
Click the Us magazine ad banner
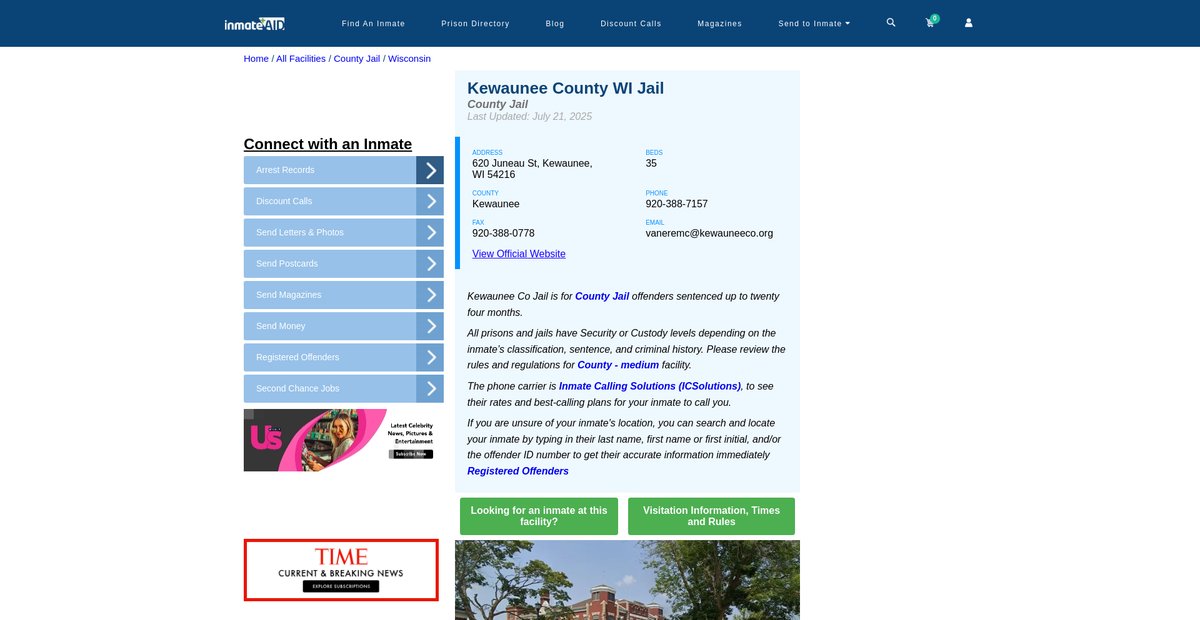coord(341,440)
